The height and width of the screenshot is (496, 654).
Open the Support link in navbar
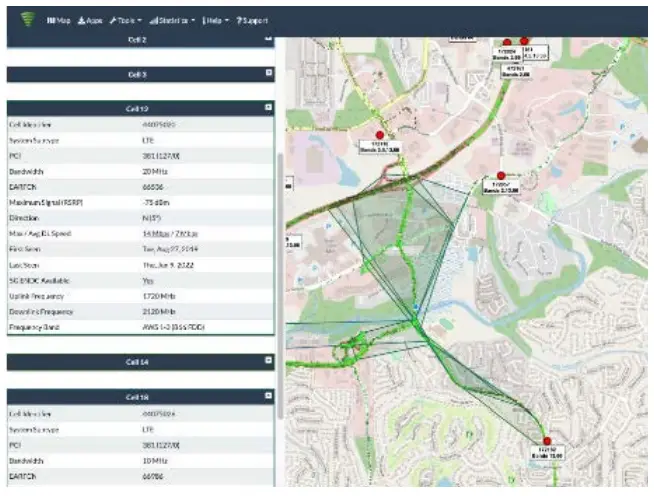pos(252,20)
